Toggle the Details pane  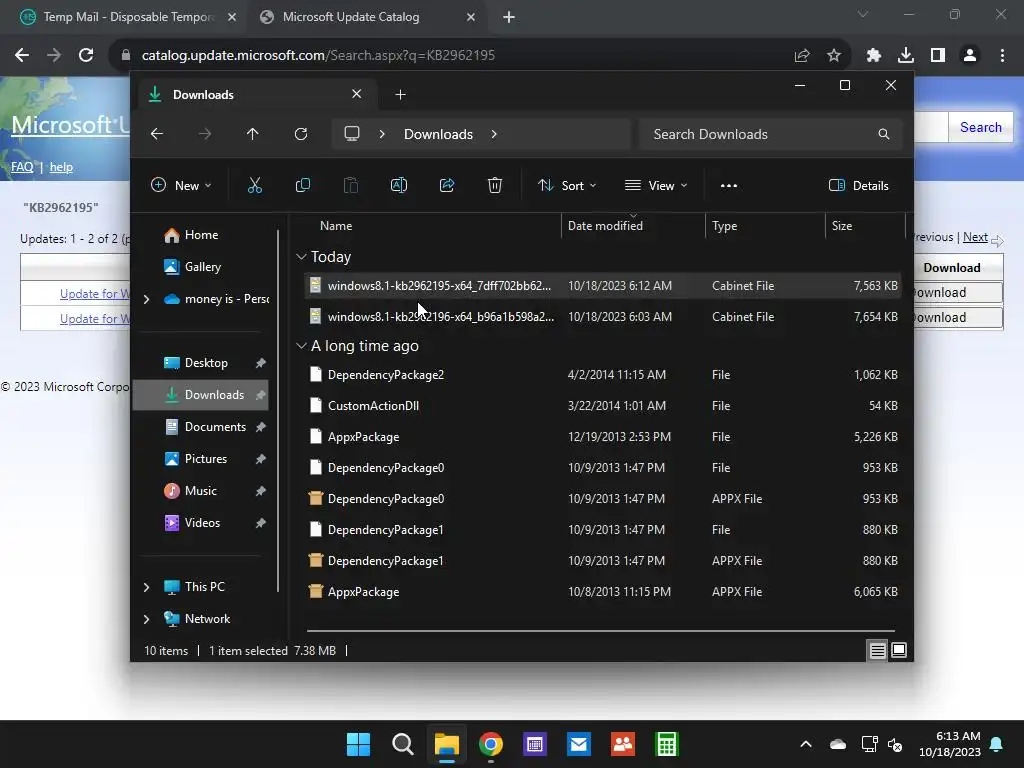(858, 185)
